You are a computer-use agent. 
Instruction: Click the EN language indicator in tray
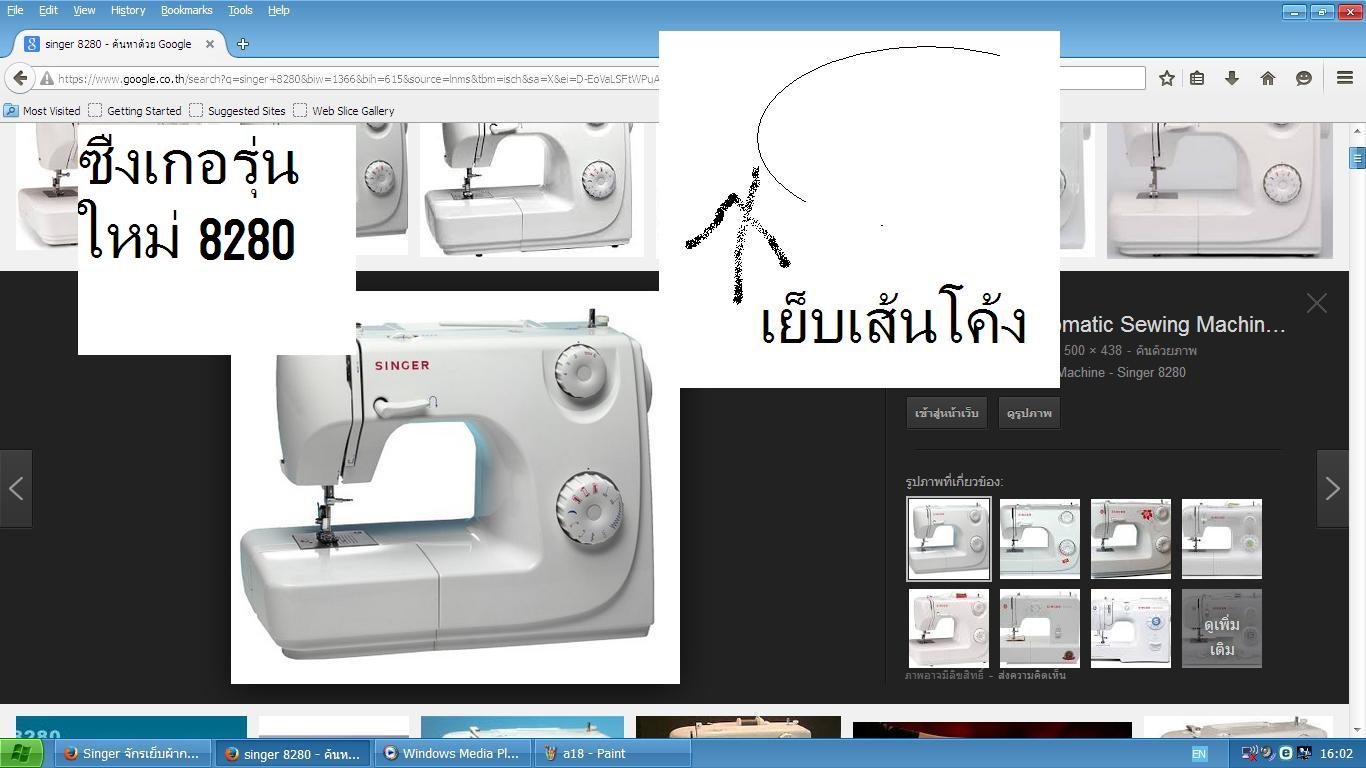(x=1199, y=754)
